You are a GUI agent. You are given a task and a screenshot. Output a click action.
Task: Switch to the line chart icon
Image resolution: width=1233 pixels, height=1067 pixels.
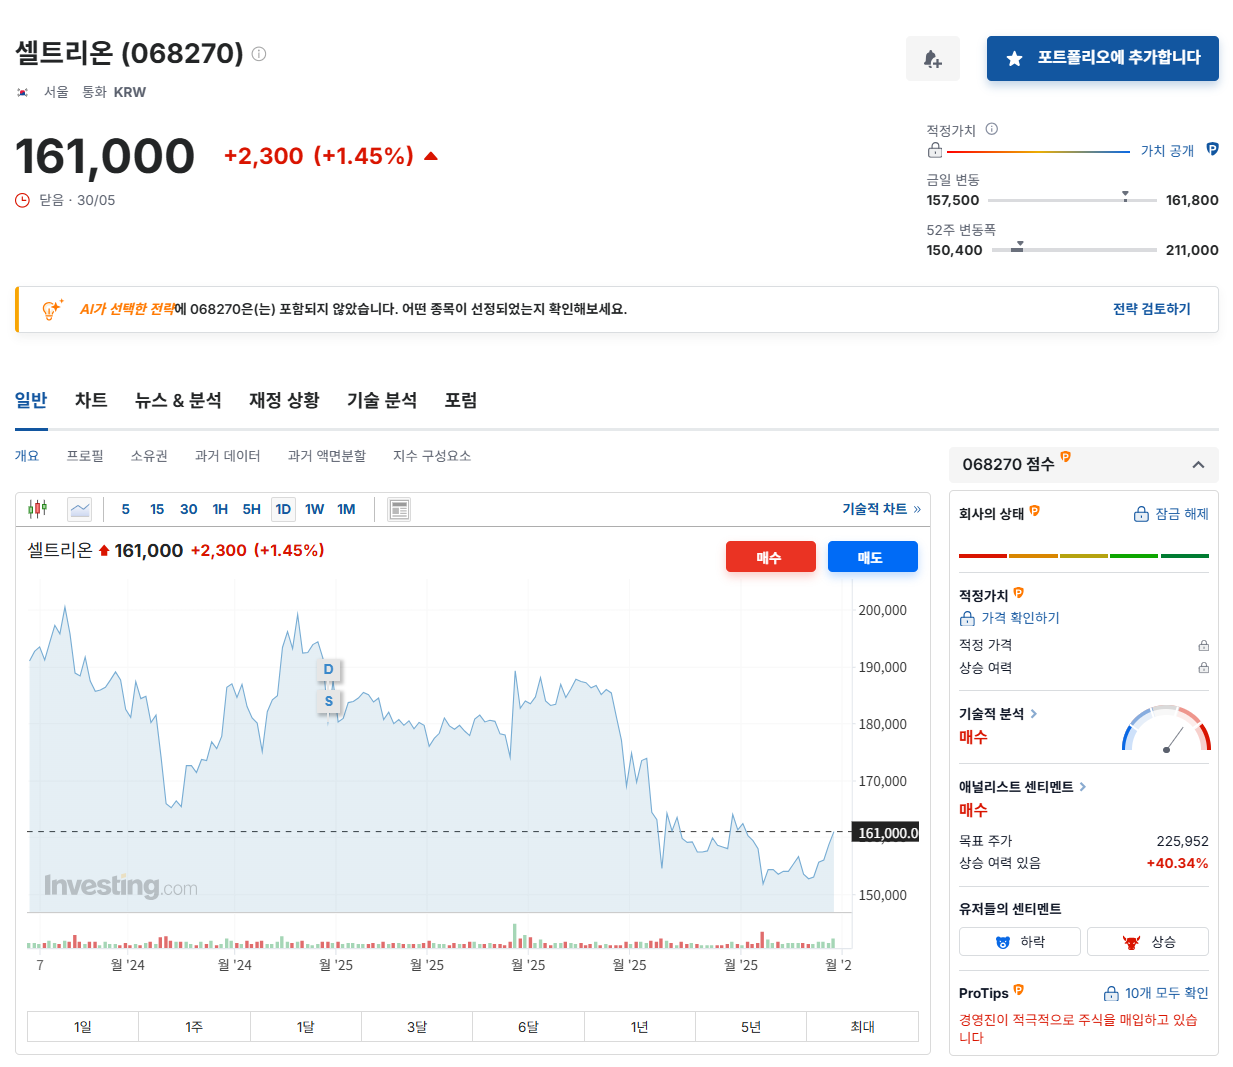[79, 509]
